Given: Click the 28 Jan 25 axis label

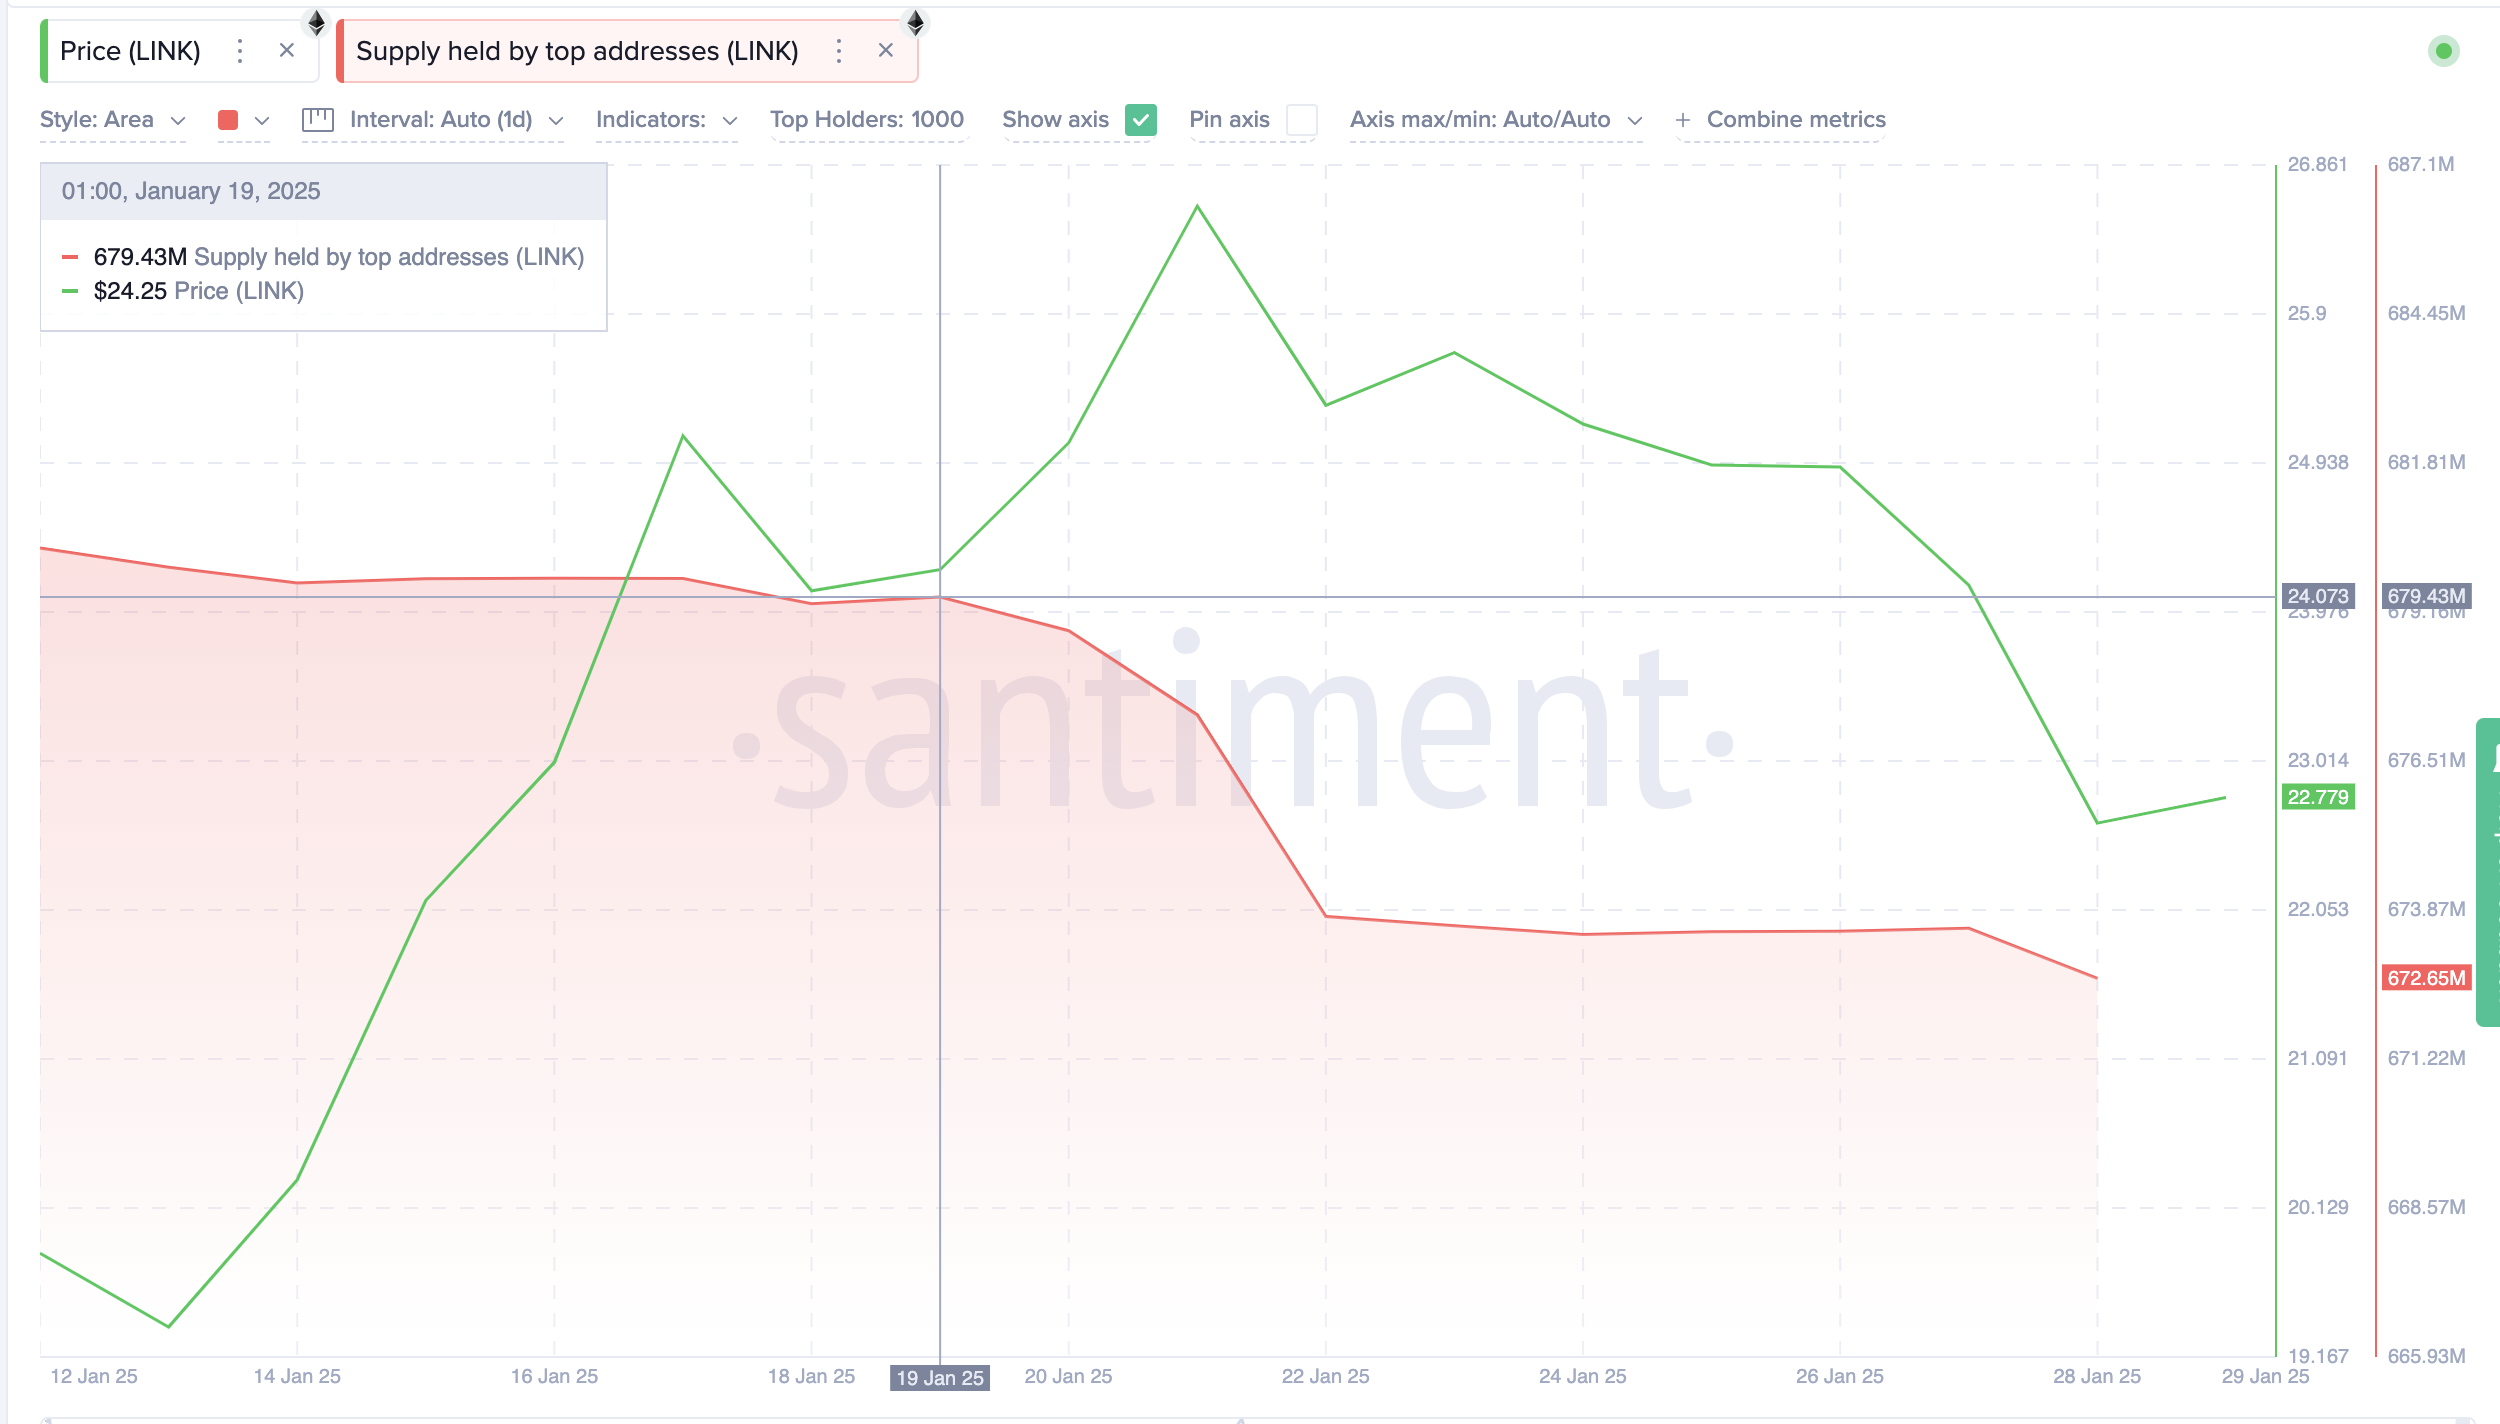Looking at the screenshot, I should [x=2097, y=1376].
